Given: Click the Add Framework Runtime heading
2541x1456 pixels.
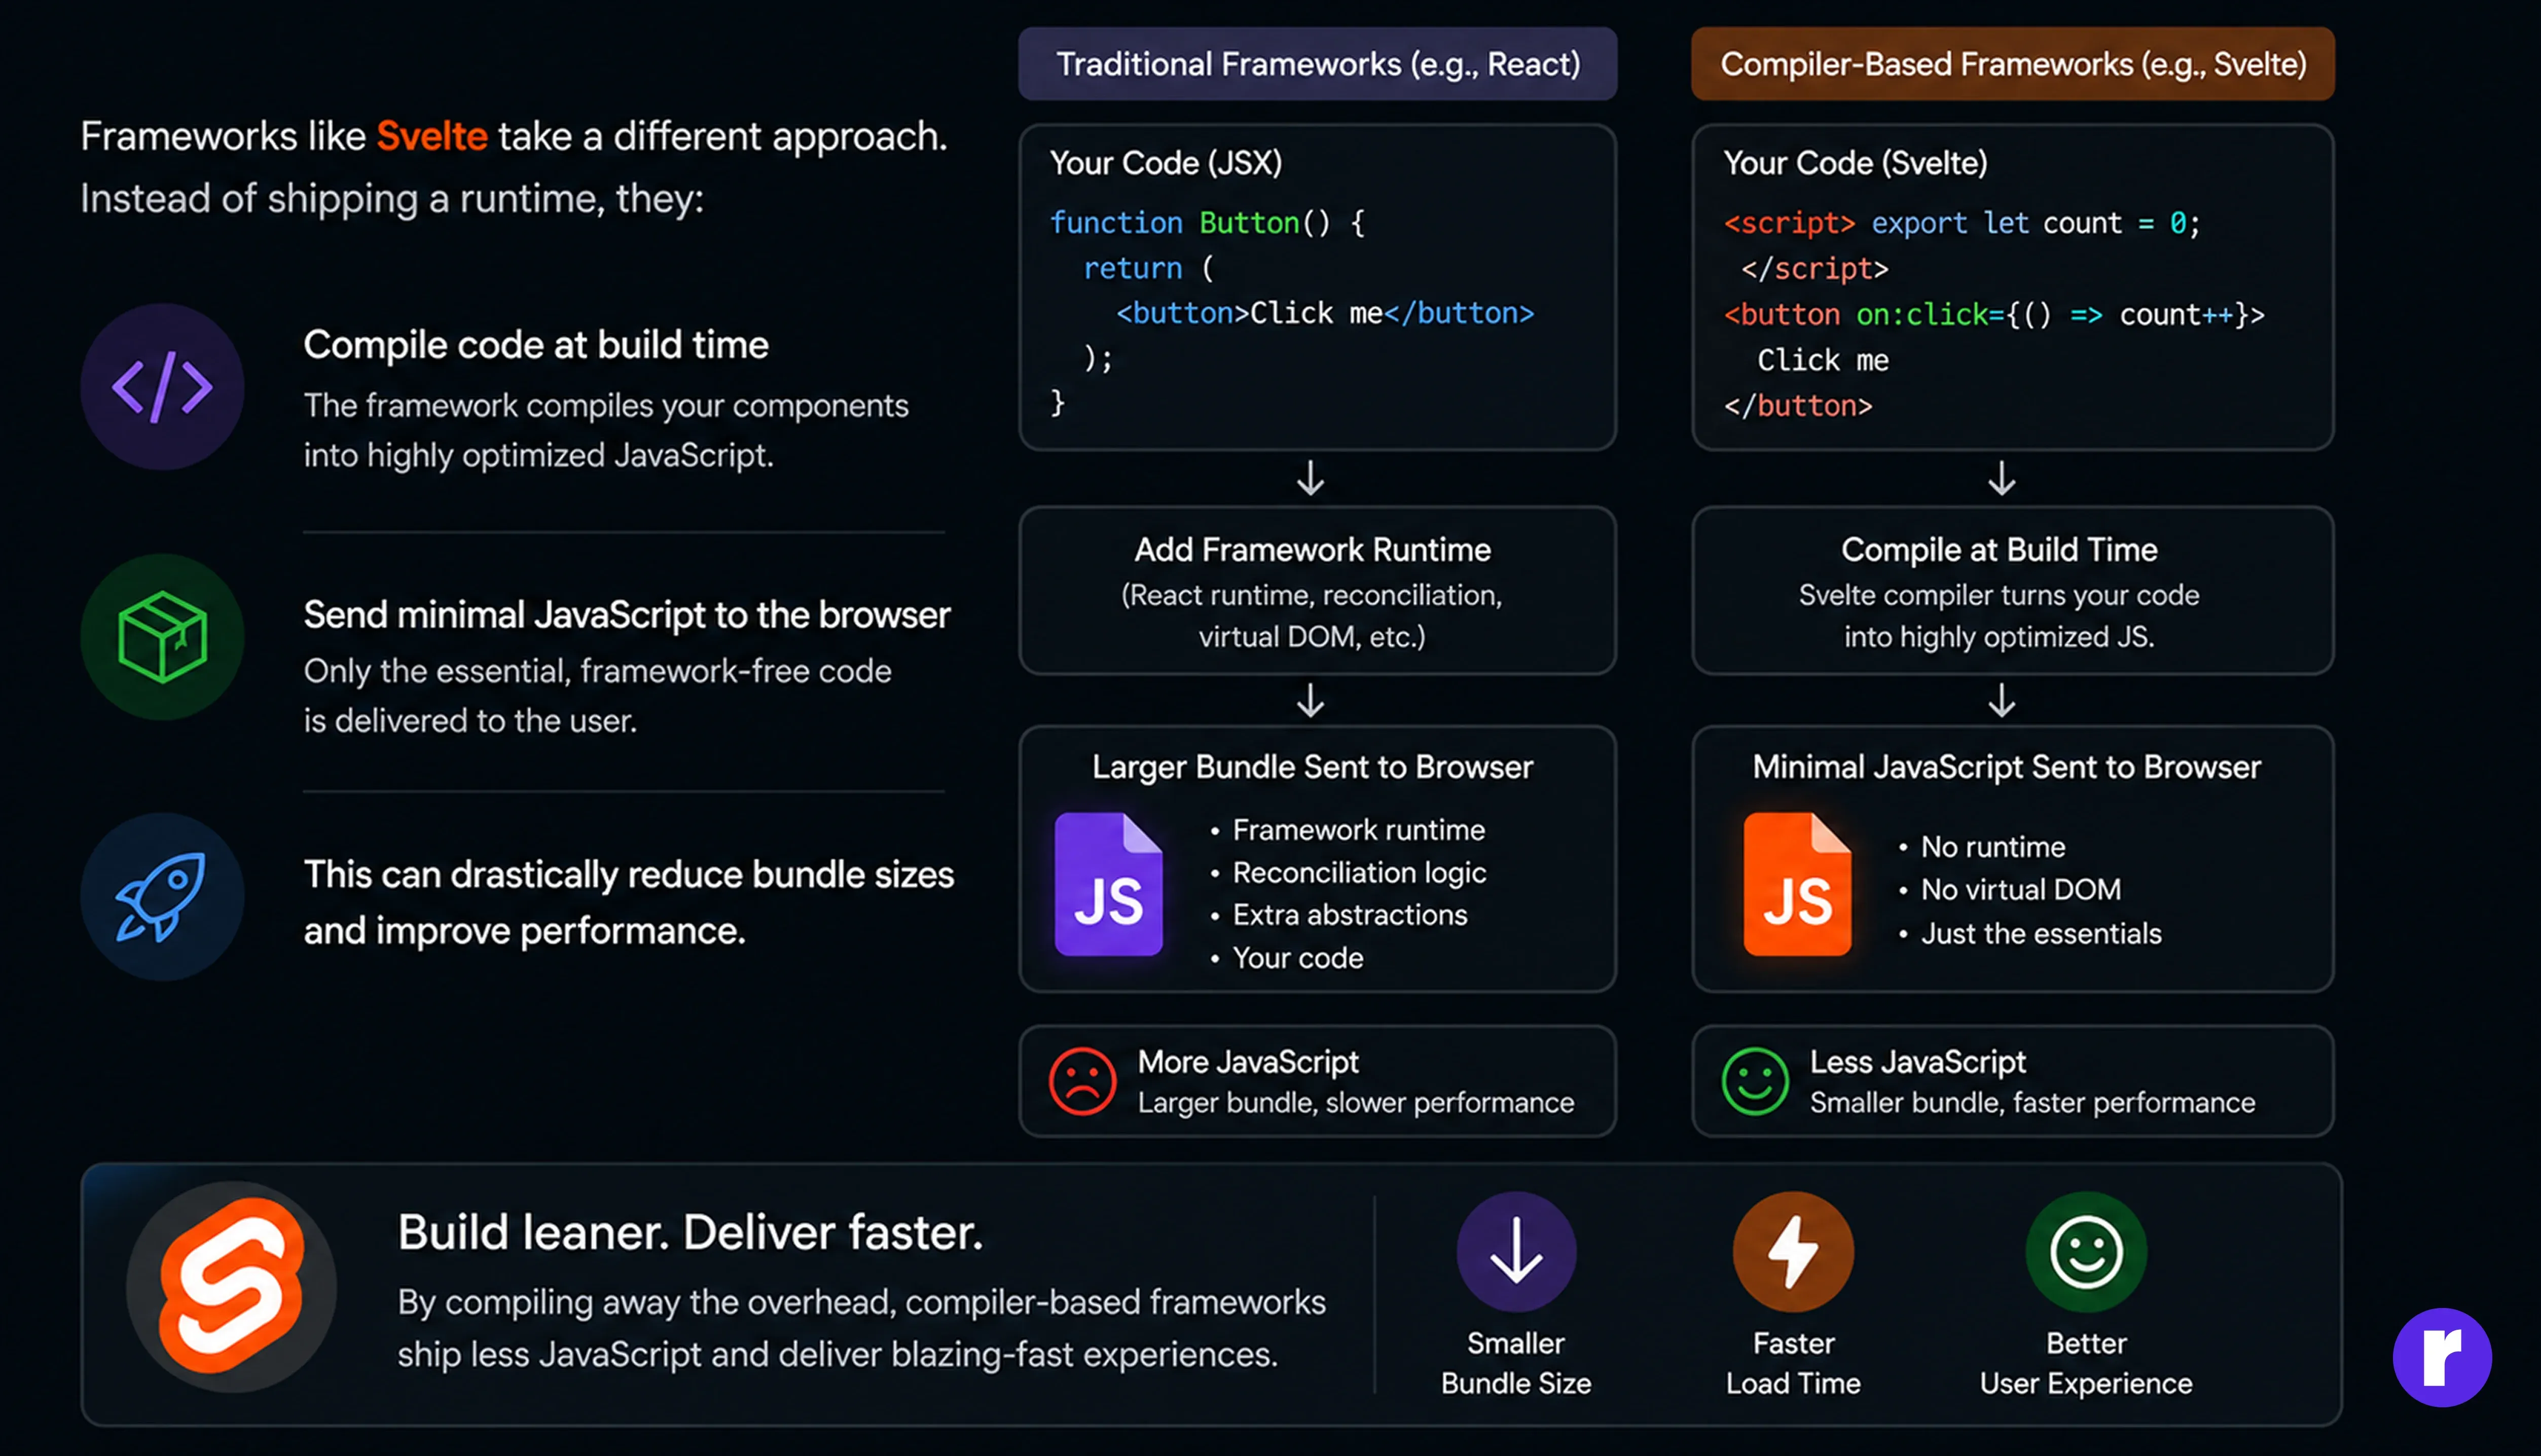Looking at the screenshot, I should (x=1312, y=549).
